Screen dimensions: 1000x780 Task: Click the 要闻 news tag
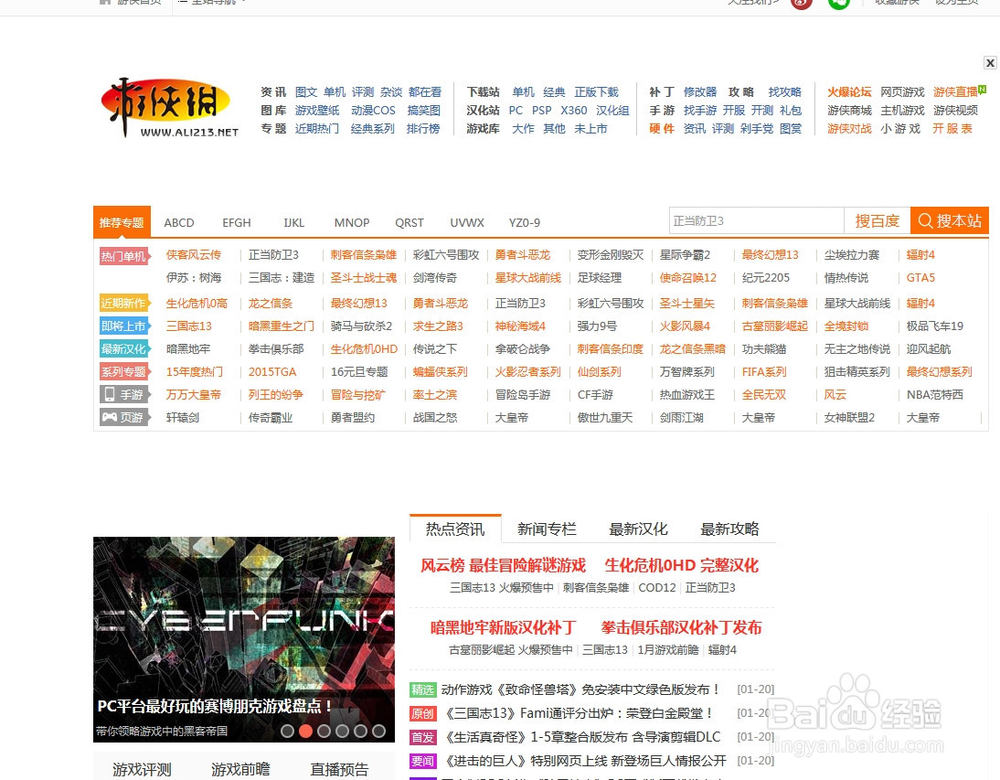pyautogui.click(x=422, y=761)
